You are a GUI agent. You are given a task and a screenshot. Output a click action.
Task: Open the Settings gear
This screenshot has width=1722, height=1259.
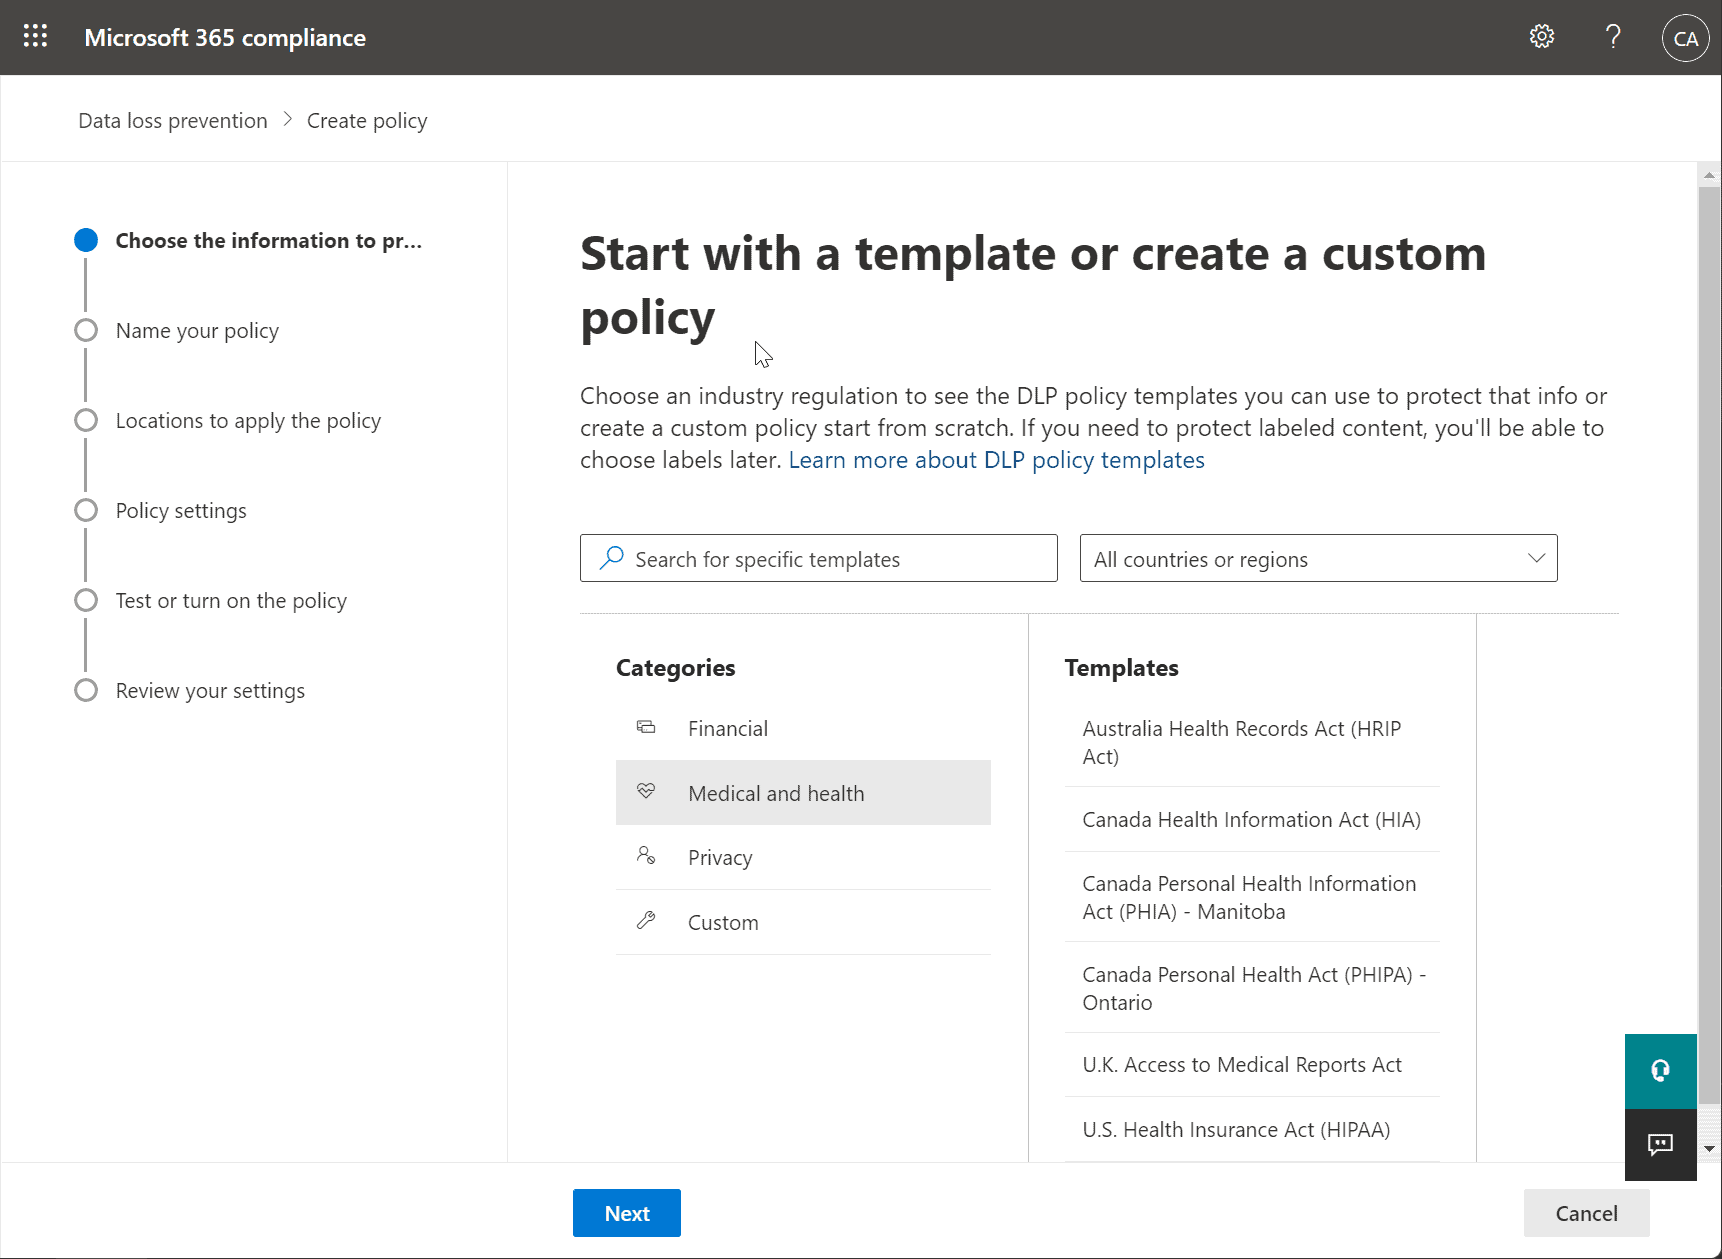[1541, 36]
